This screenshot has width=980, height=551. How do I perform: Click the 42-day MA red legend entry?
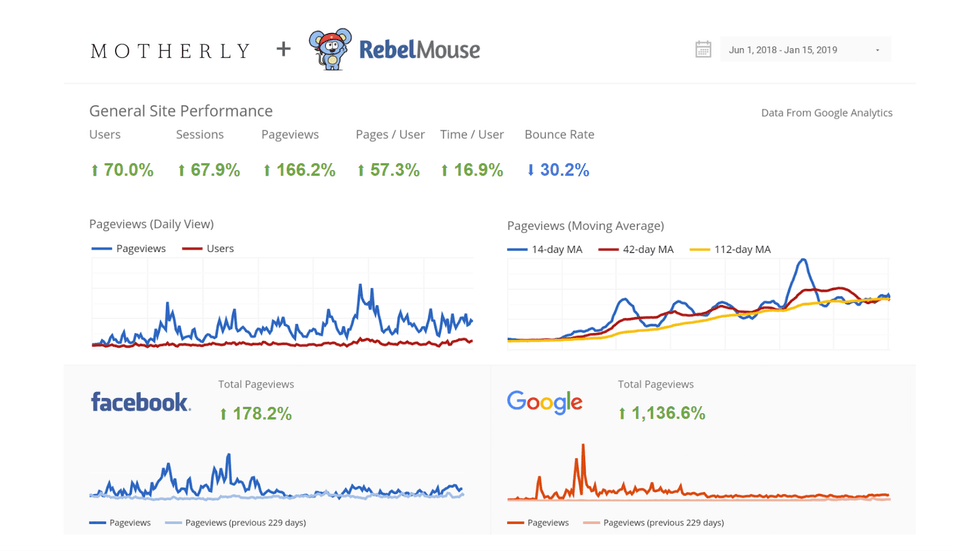636,250
